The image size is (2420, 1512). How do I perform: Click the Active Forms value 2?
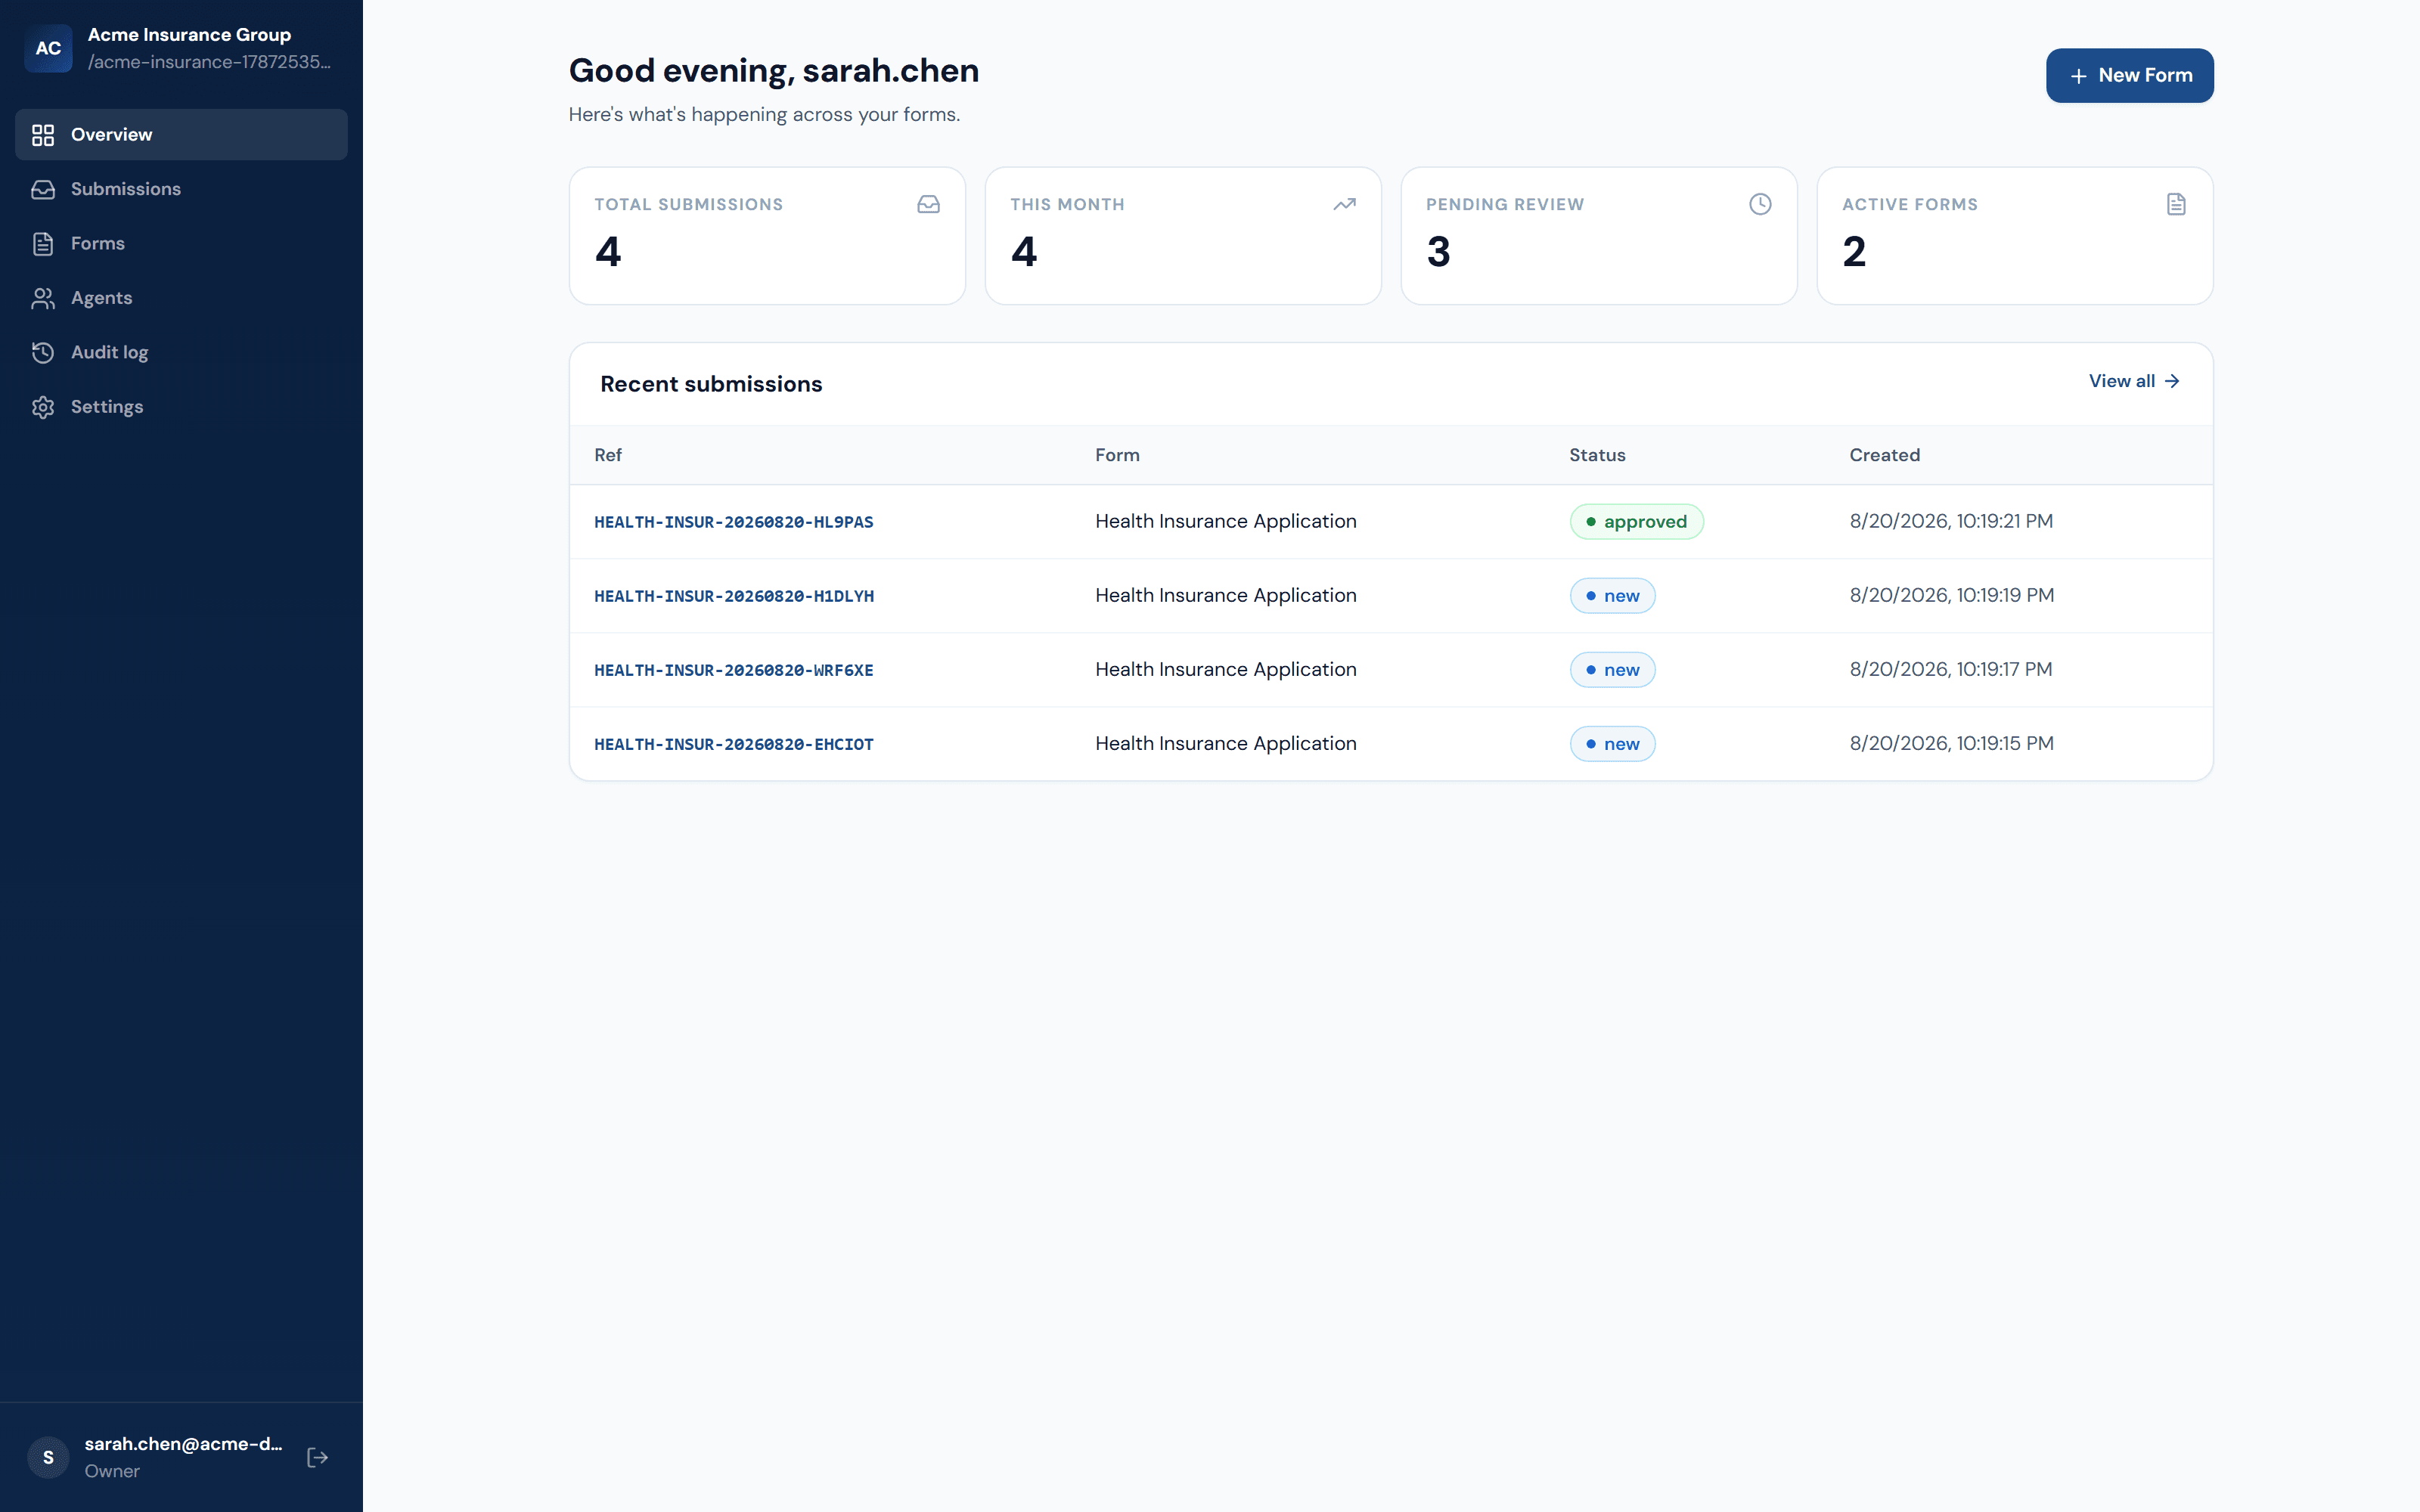pyautogui.click(x=1854, y=252)
